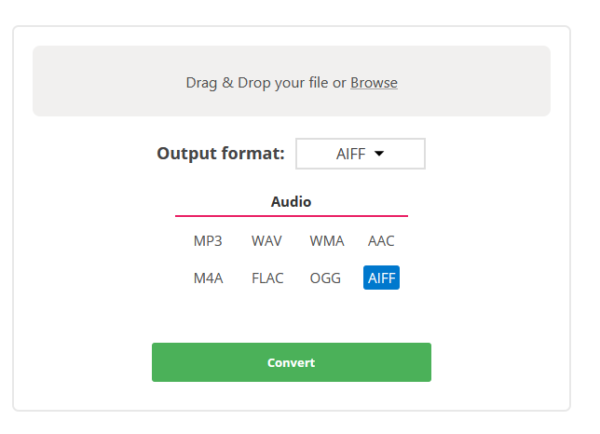Click the black caret arrow beside AIFF
Screen dimensions: 600x434
point(379,154)
